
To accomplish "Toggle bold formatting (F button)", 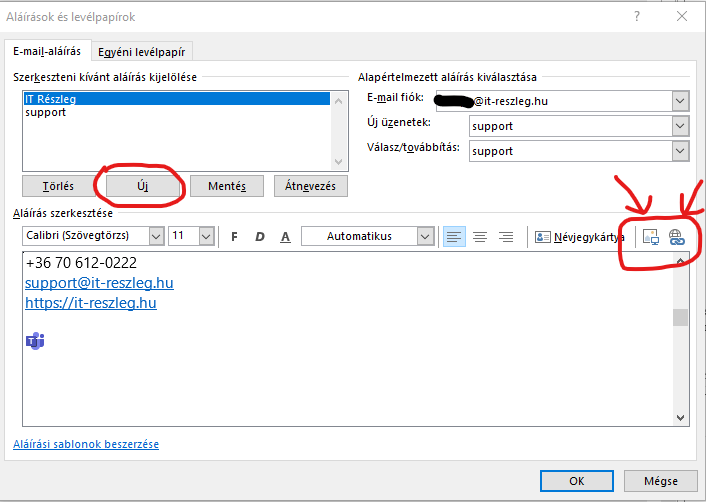I will (234, 237).
